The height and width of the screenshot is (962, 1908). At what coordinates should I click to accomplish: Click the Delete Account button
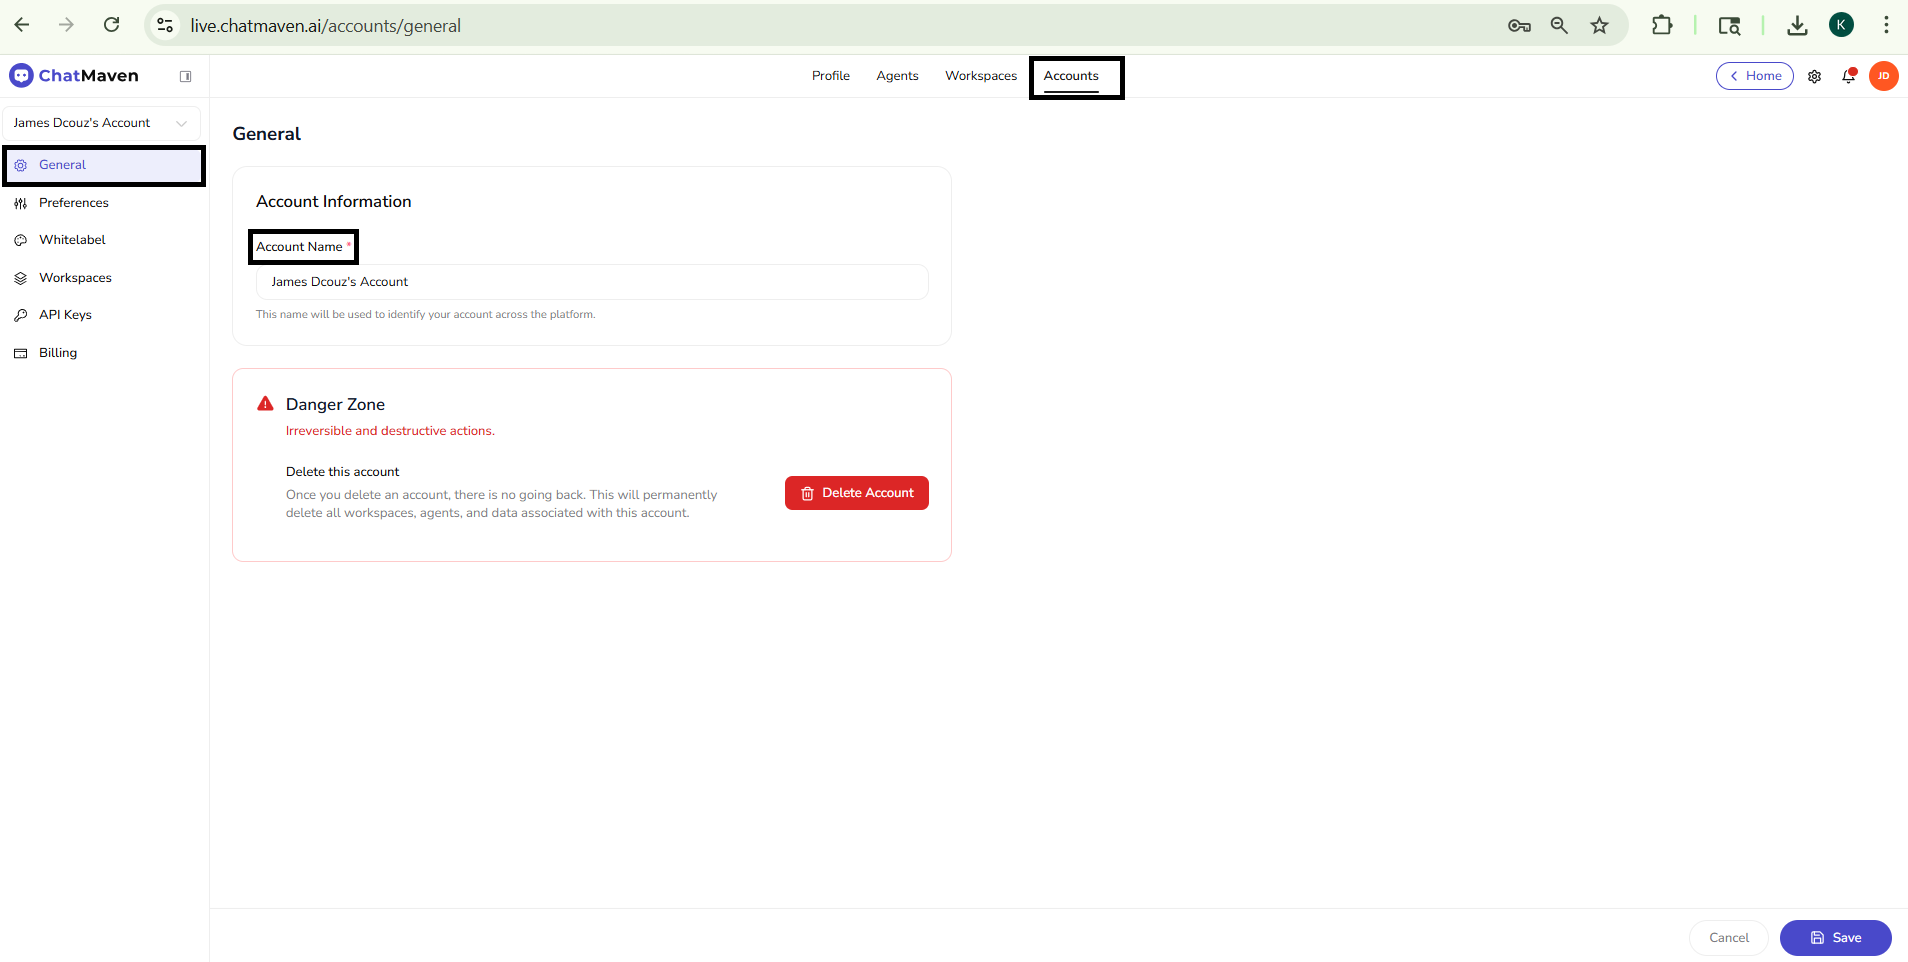(856, 492)
